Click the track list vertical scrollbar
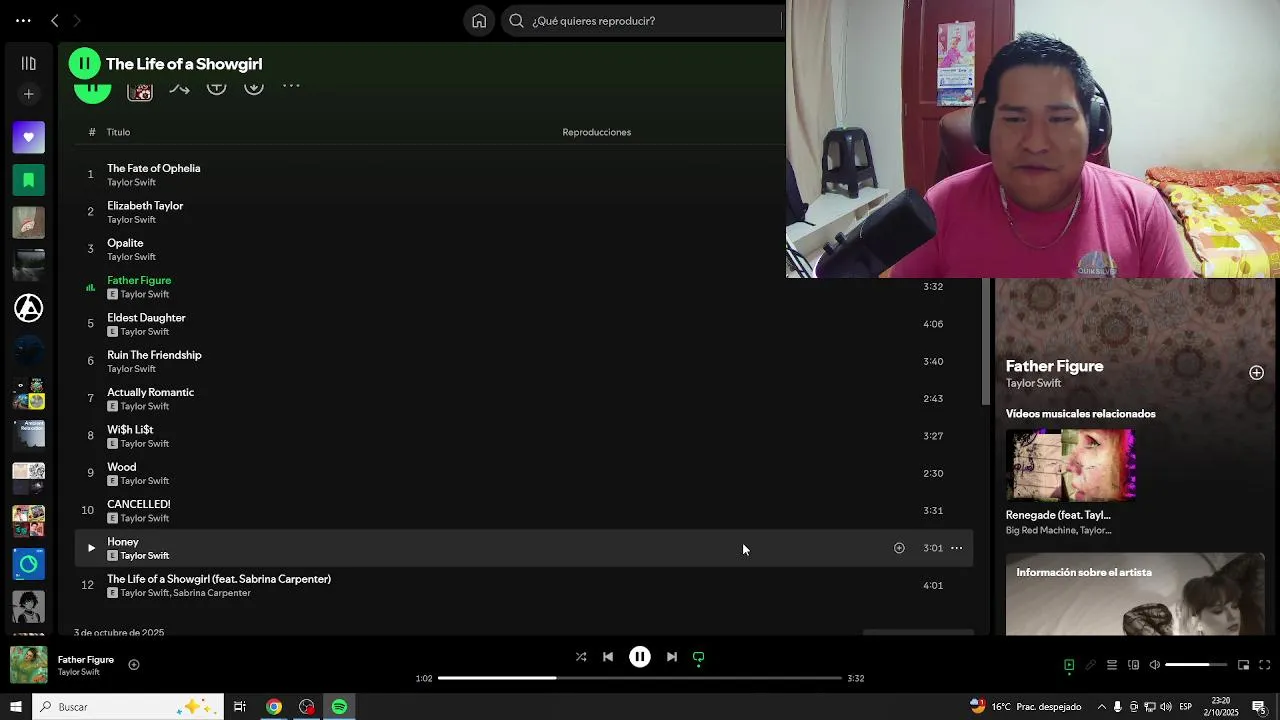 pos(987,340)
